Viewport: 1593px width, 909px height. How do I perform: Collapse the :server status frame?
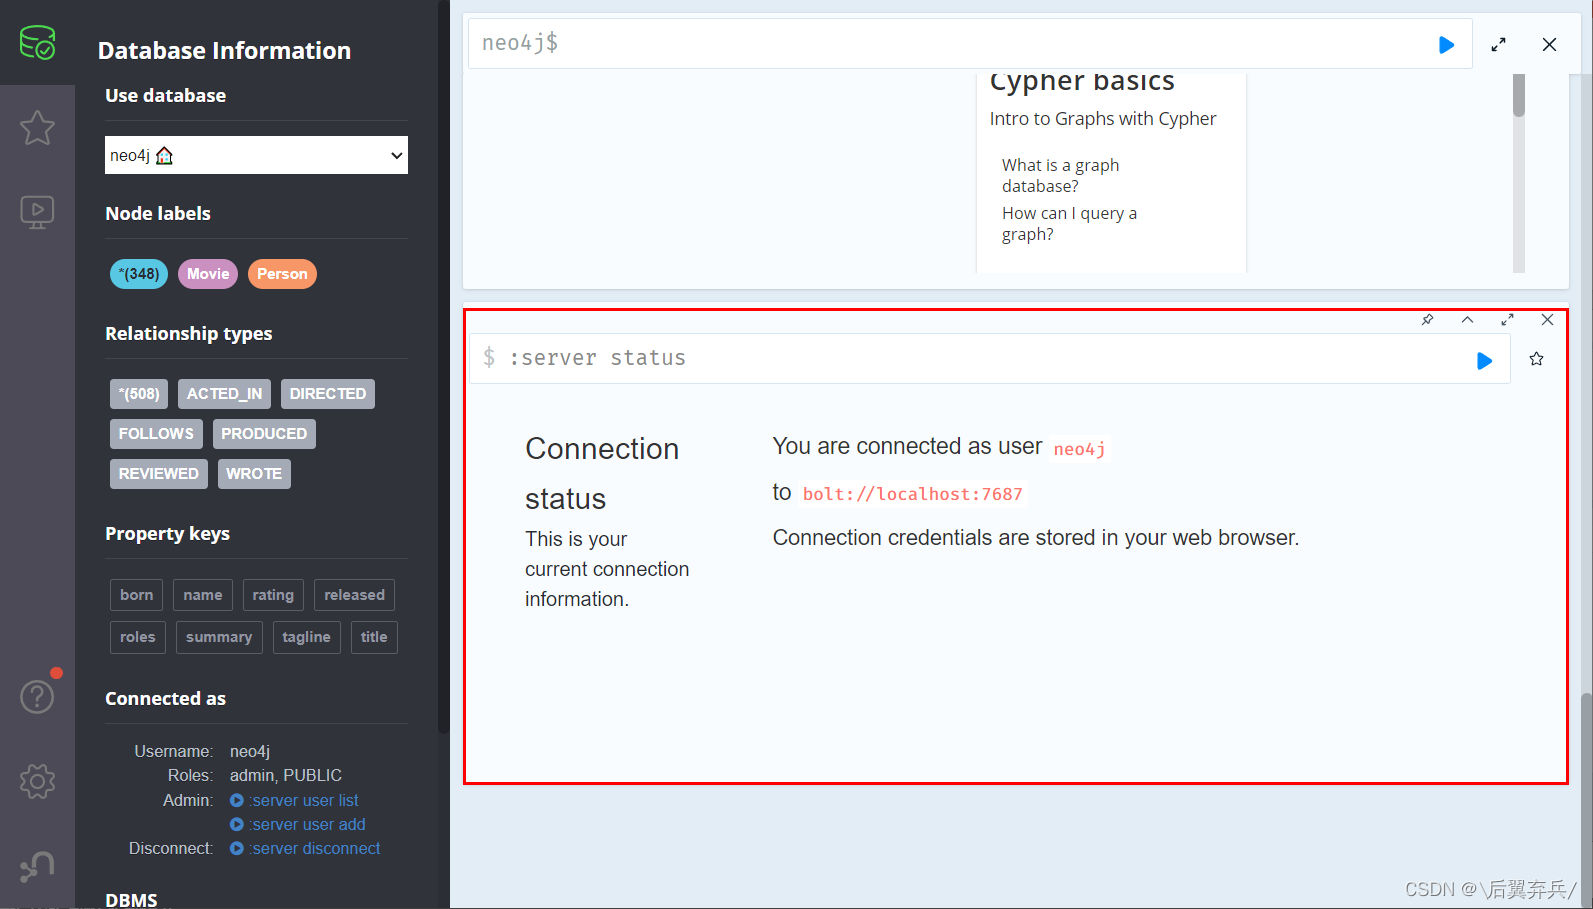[1467, 320]
